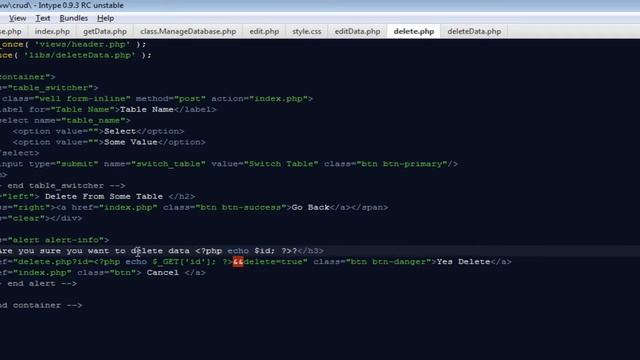Click the Go Back link text in code
This screenshot has width=640, height=360.
pyautogui.click(x=311, y=207)
